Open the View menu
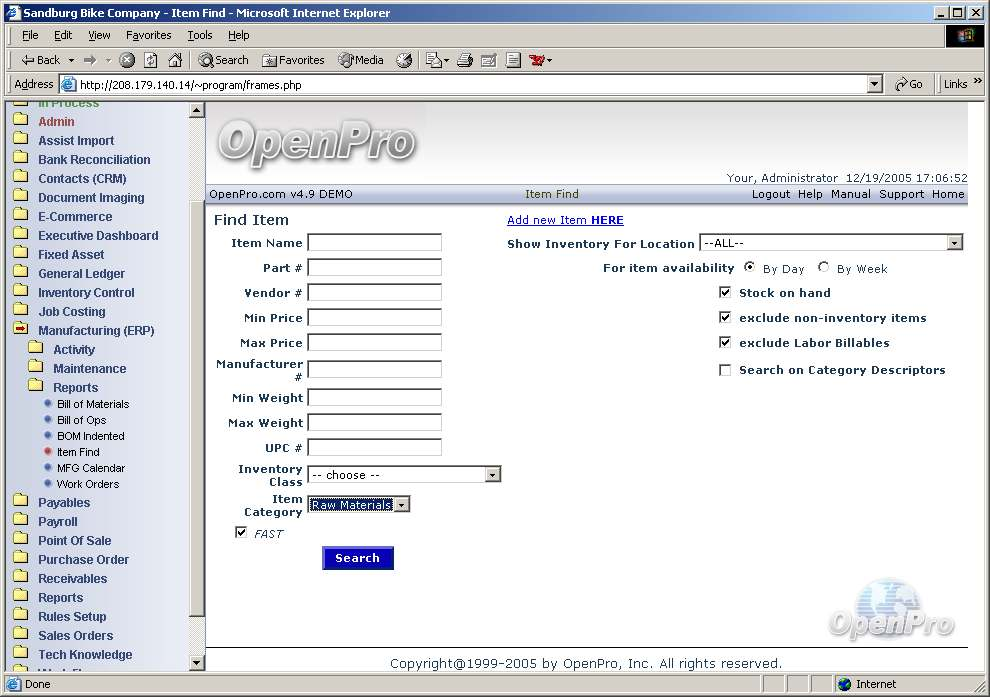This screenshot has height=697, width=990. pyautogui.click(x=99, y=35)
